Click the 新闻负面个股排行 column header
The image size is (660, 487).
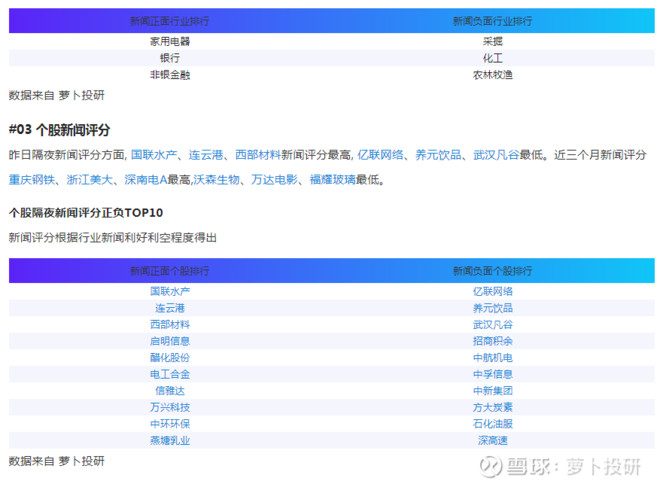point(492,271)
